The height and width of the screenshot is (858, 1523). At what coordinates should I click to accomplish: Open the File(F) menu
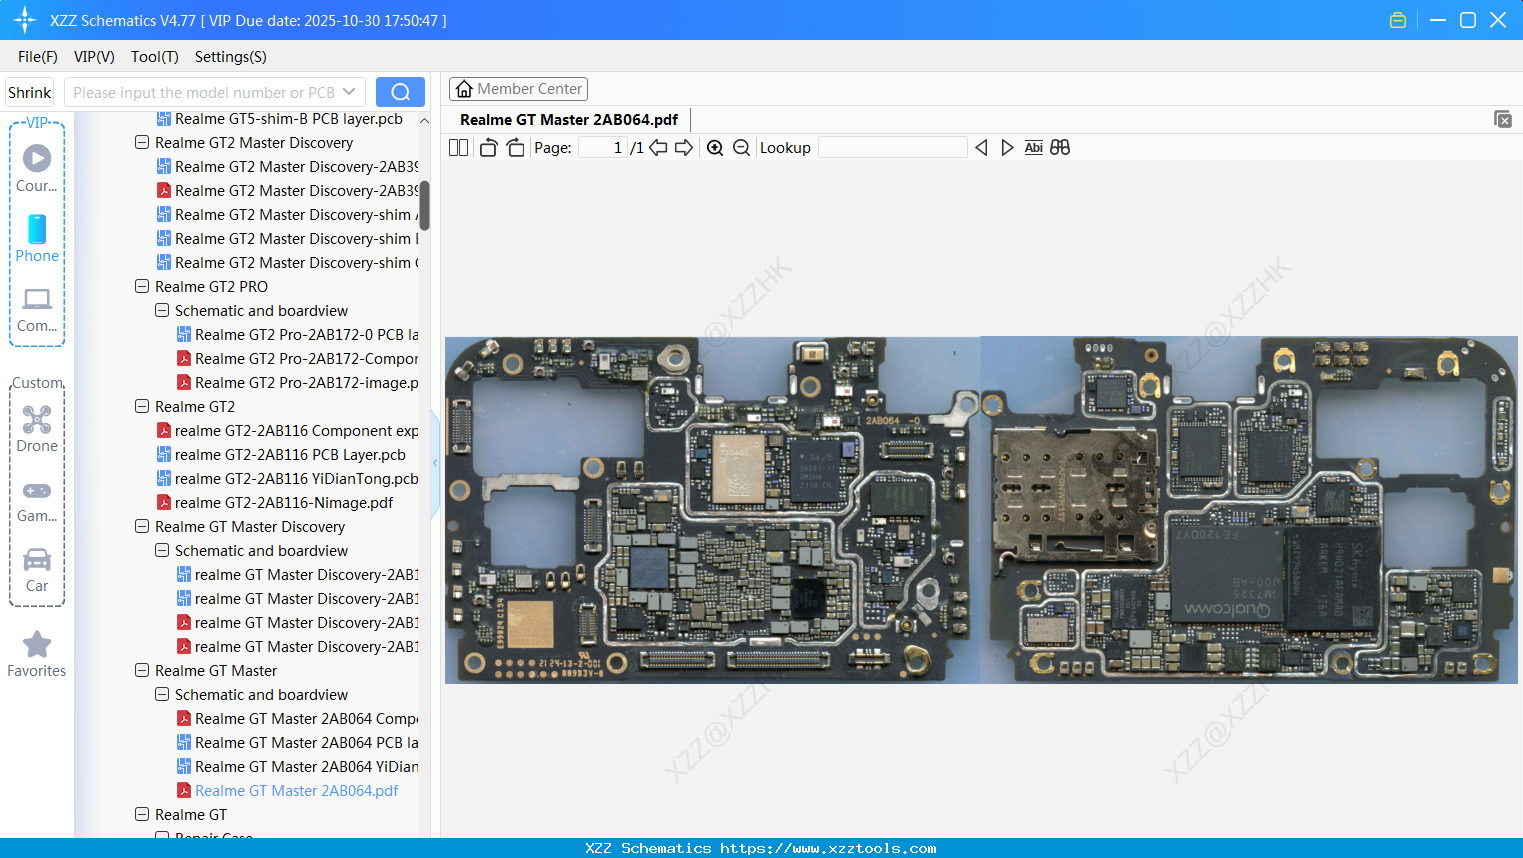pyautogui.click(x=38, y=57)
